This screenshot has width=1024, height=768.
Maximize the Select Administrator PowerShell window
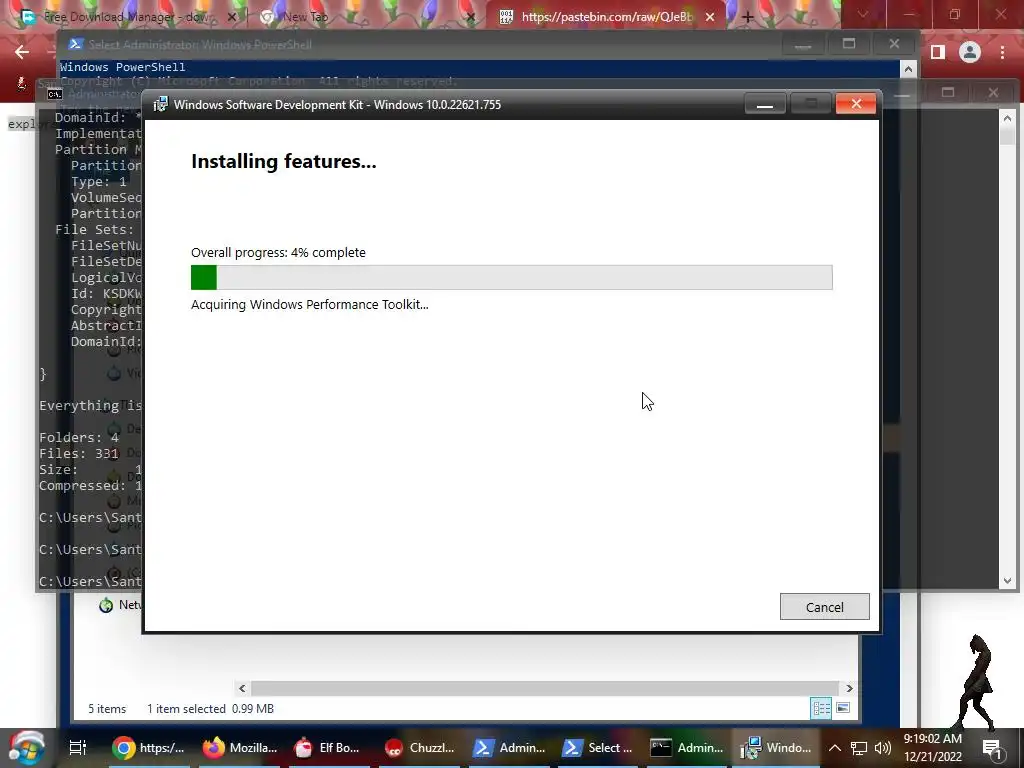tap(848, 44)
